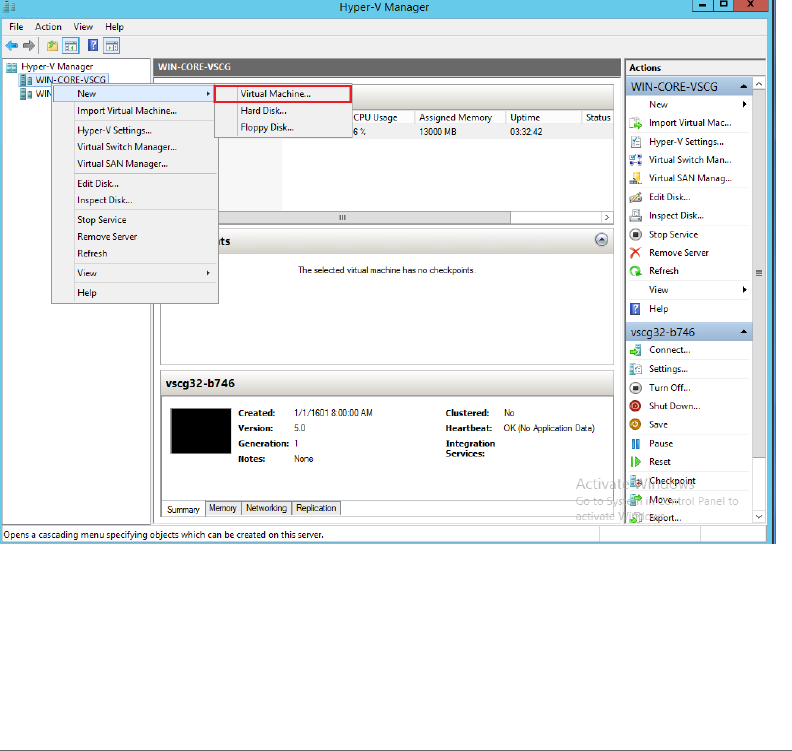Screen dimensions: 792x751
Task: Switch to the Networking tab
Action: pyautogui.click(x=266, y=508)
